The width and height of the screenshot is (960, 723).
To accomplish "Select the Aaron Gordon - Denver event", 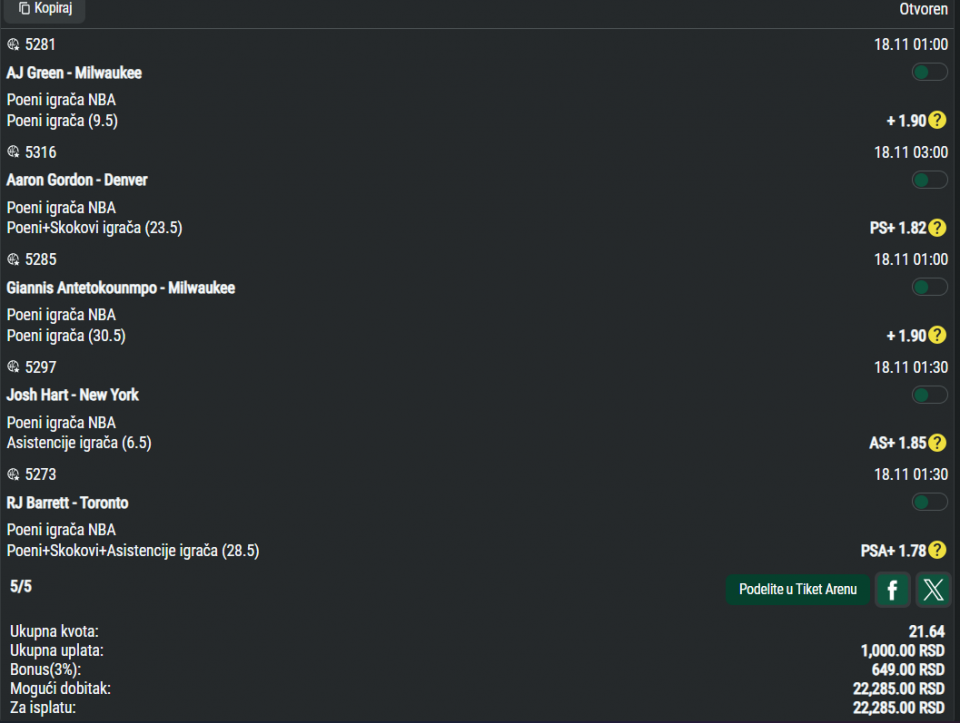I will coord(77,180).
